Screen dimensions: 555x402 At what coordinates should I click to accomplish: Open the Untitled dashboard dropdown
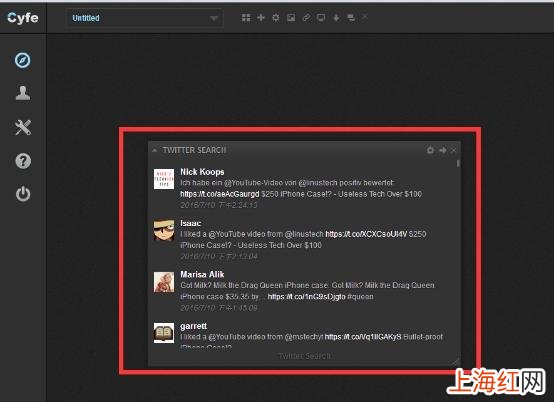[145, 18]
